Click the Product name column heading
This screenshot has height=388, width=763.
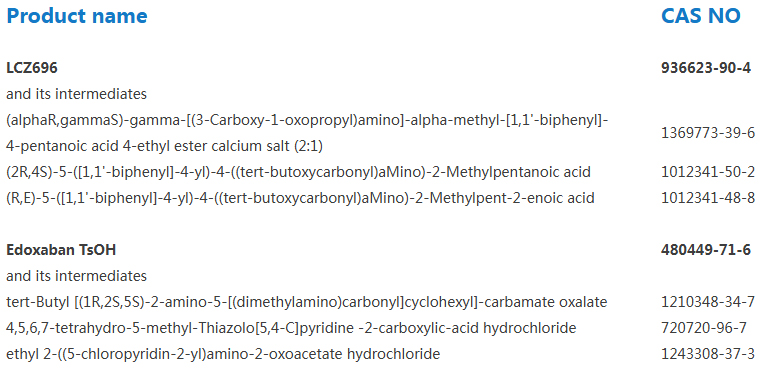pos(77,16)
